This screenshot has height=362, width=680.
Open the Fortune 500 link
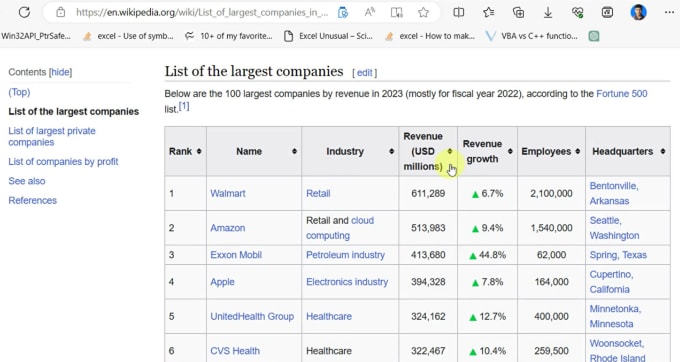pyautogui.click(x=621, y=94)
